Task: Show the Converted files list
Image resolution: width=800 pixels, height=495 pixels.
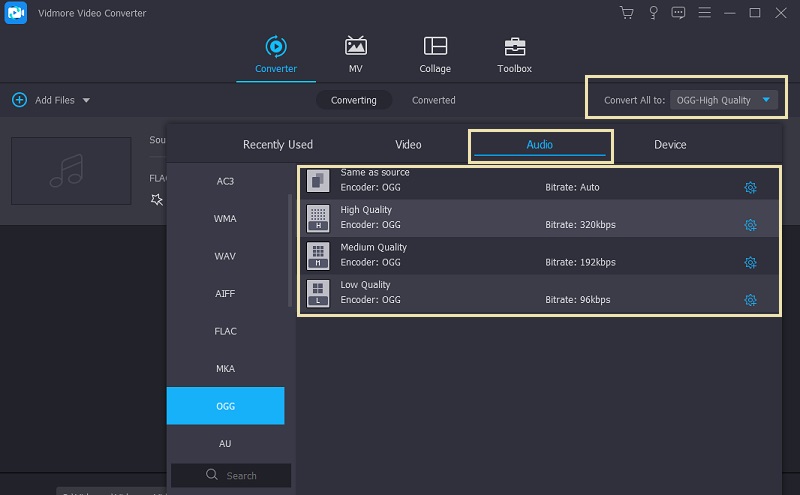Action: click(433, 100)
